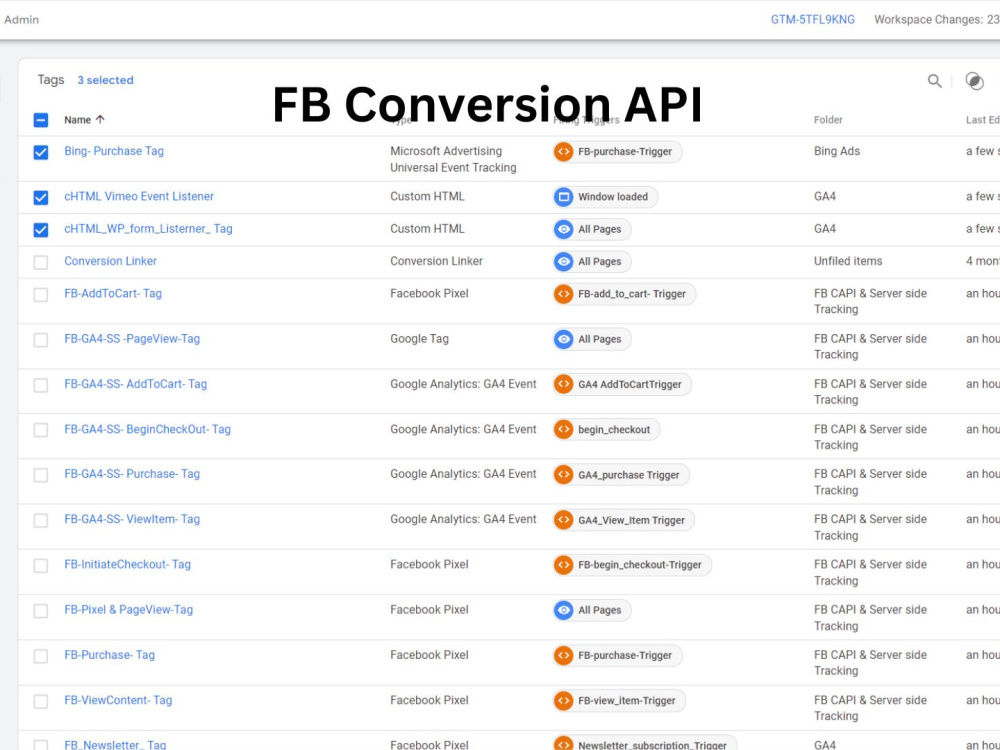Click the FB-view_item-Trigger icon
This screenshot has height=750, width=1000.
pos(563,701)
